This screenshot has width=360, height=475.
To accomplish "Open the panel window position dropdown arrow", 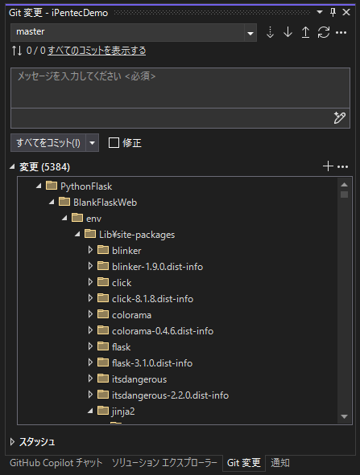I will [320, 12].
